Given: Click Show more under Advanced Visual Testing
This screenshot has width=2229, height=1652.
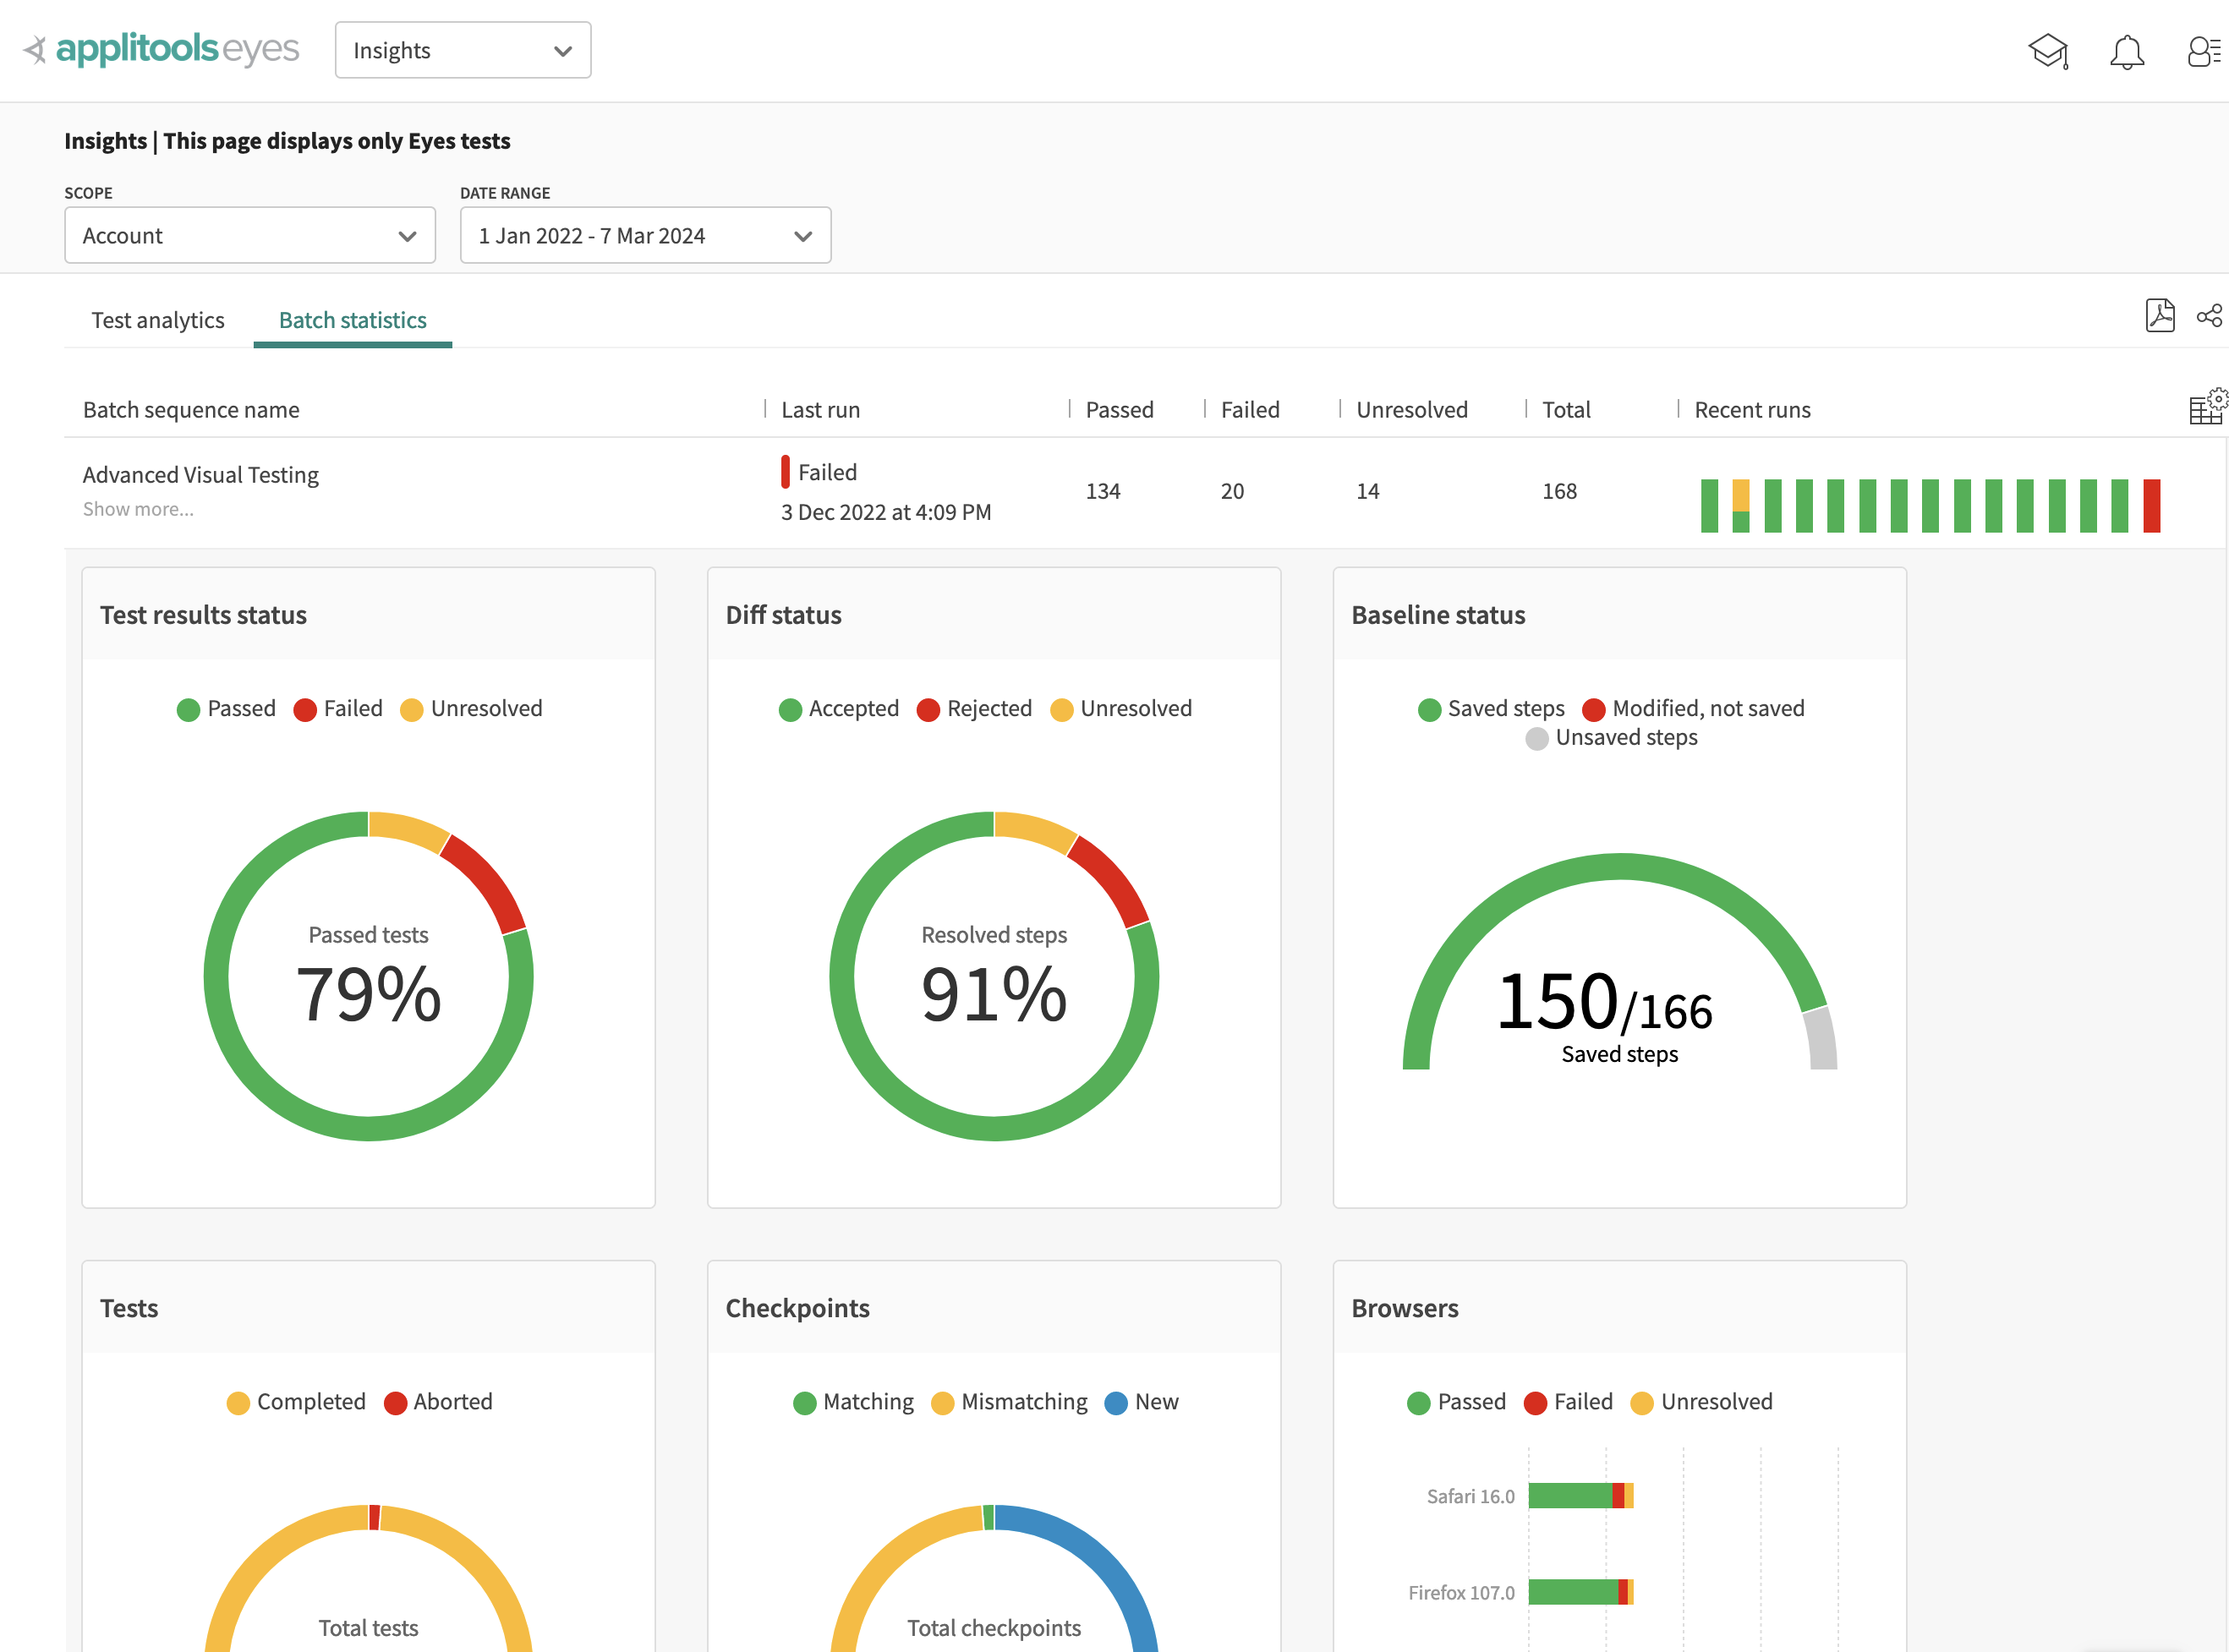Looking at the screenshot, I should (138, 509).
